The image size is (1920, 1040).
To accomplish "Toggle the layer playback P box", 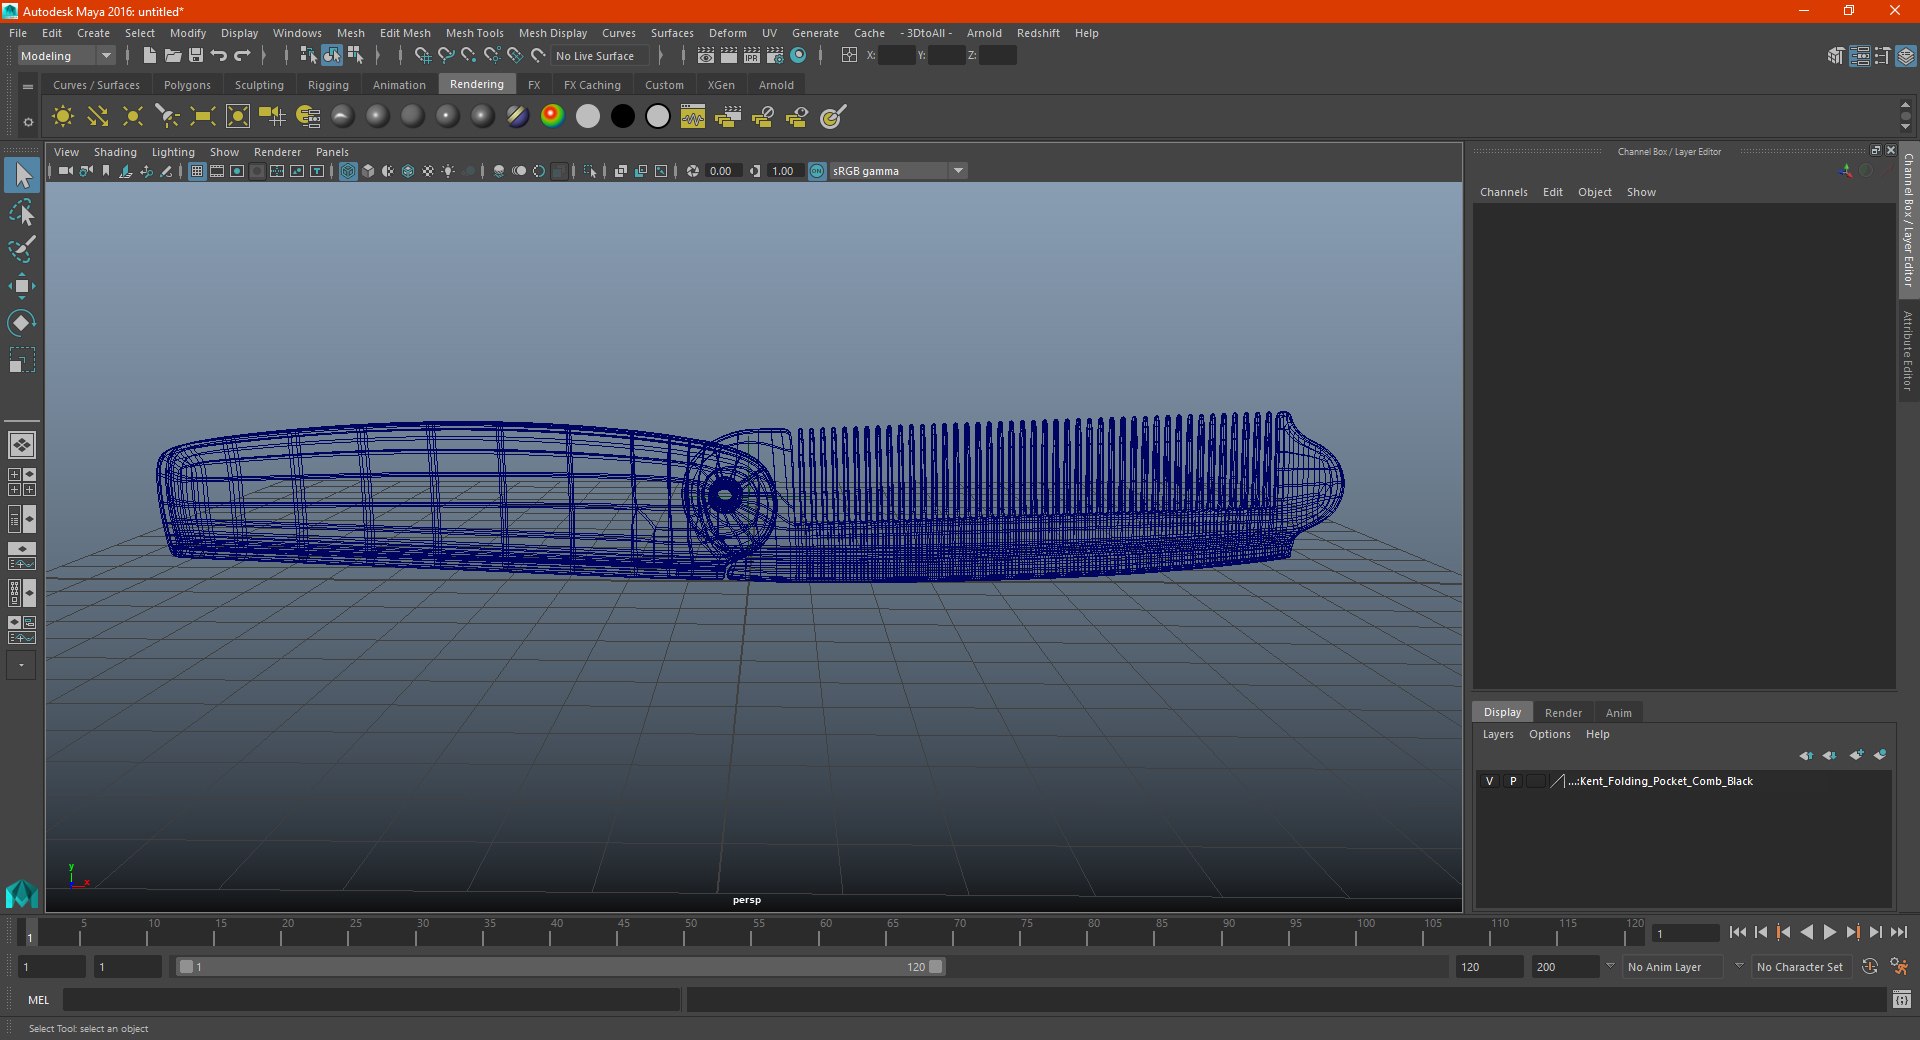I will click(x=1513, y=781).
